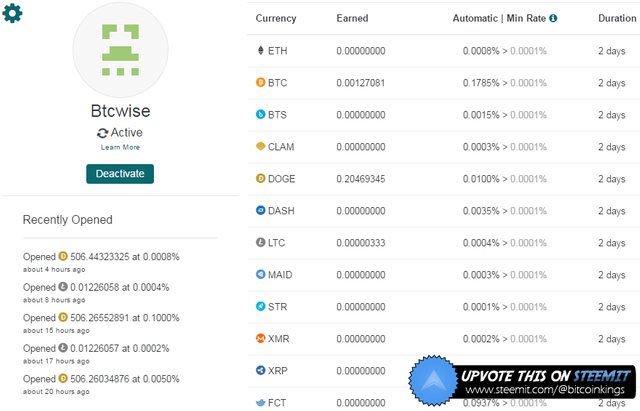640x411 pixels.
Task: Click the DOGE currency icon
Action: point(260,178)
